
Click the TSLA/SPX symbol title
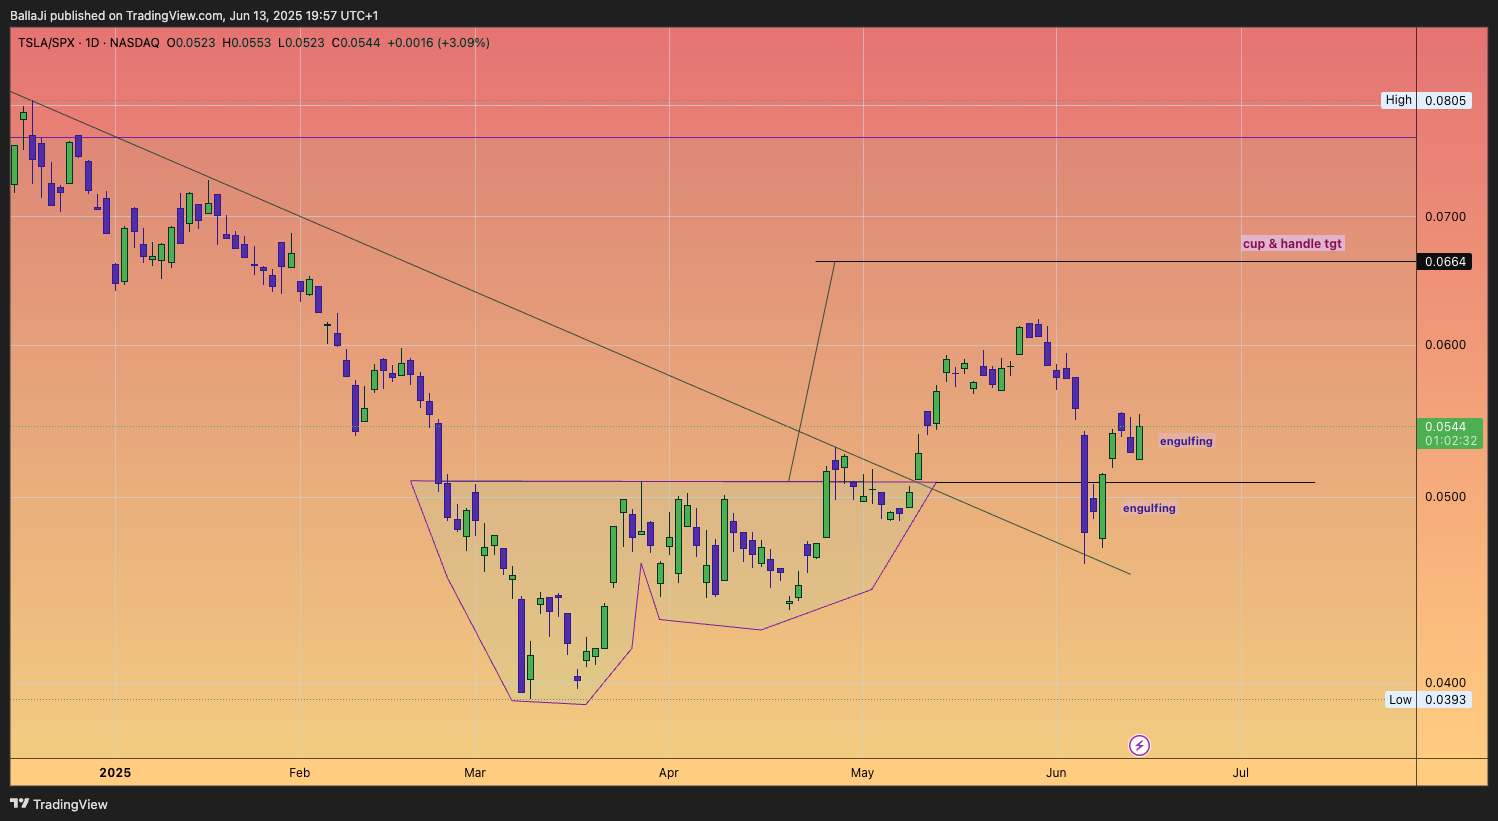coord(46,43)
